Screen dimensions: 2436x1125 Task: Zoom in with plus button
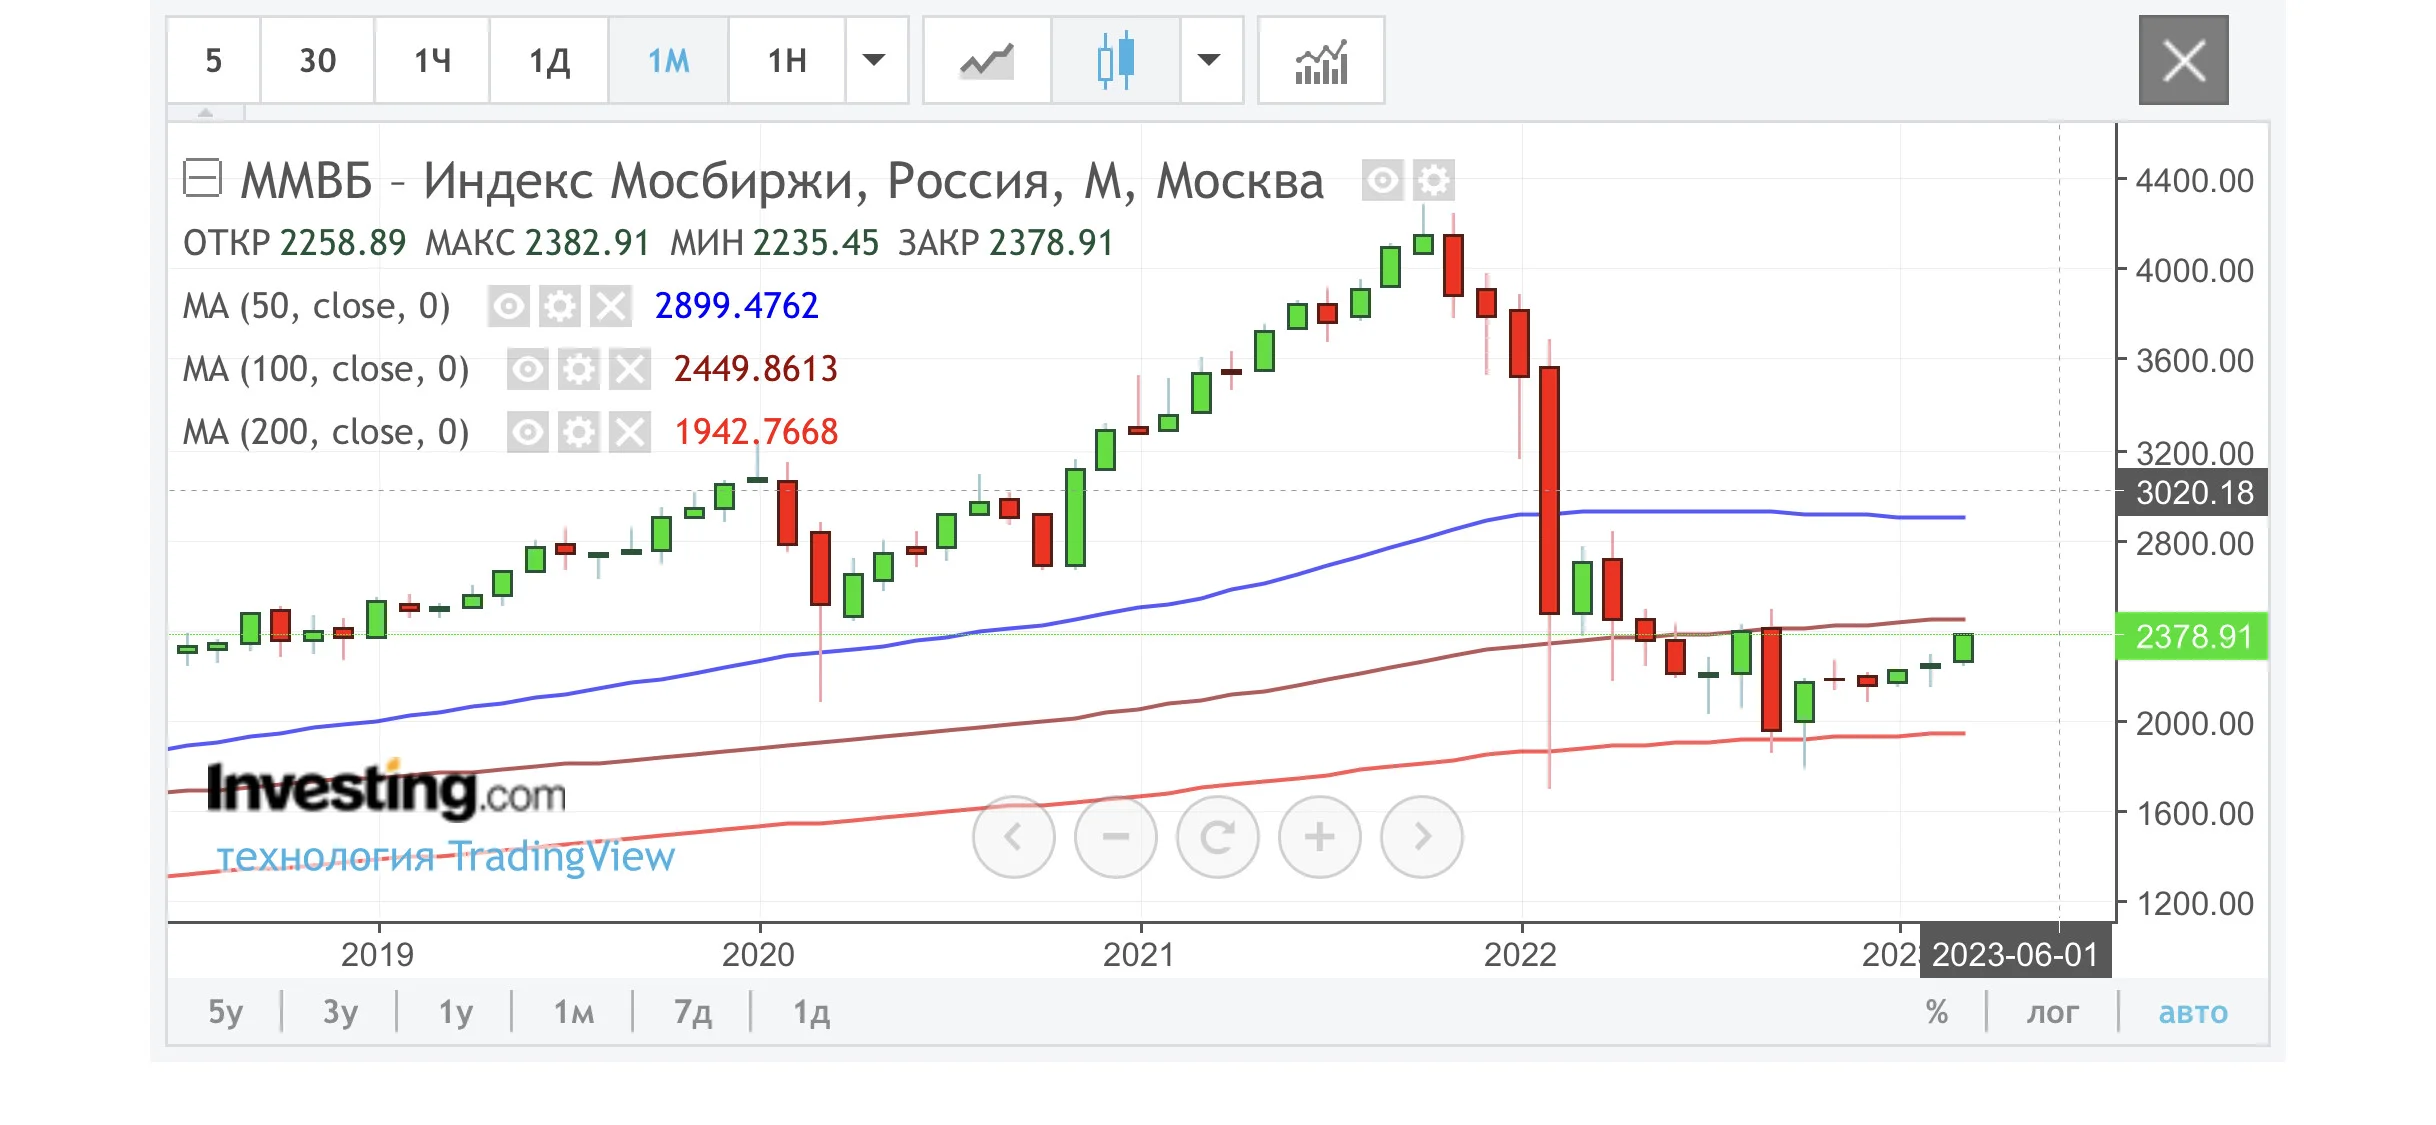tap(1319, 837)
